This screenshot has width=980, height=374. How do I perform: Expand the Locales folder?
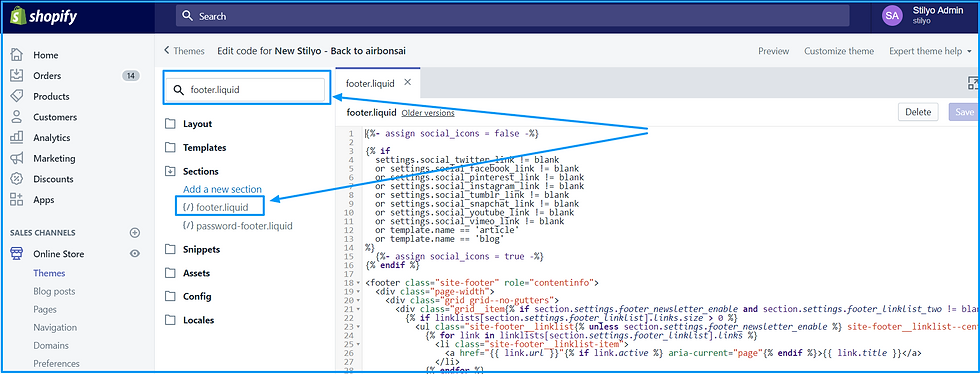170,320
